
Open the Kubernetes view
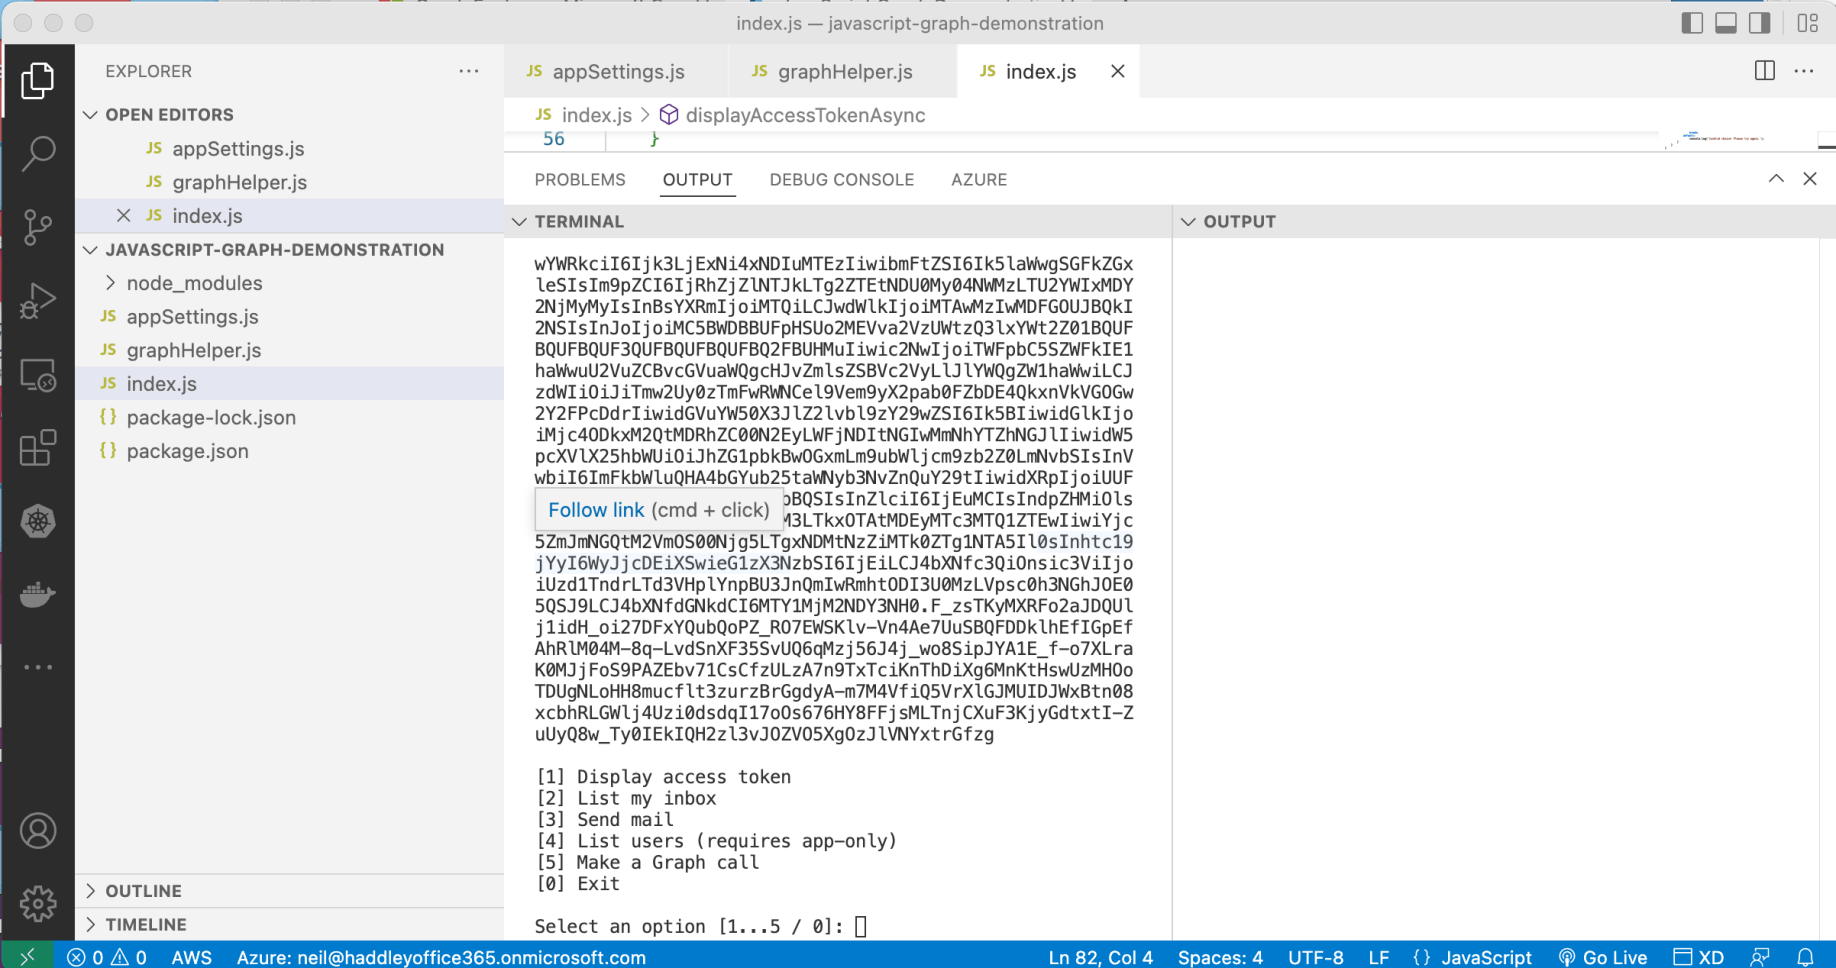[x=38, y=521]
